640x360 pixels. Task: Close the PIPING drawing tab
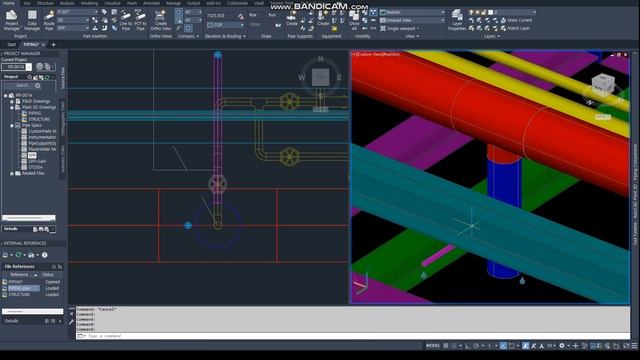click(43, 44)
